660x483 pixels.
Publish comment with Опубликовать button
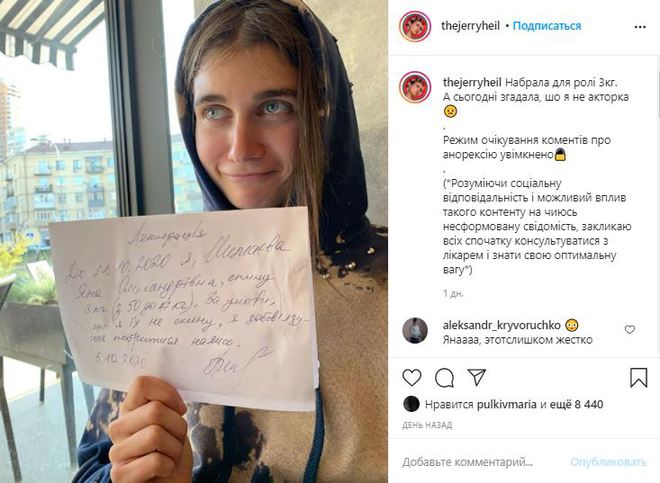coord(608,462)
